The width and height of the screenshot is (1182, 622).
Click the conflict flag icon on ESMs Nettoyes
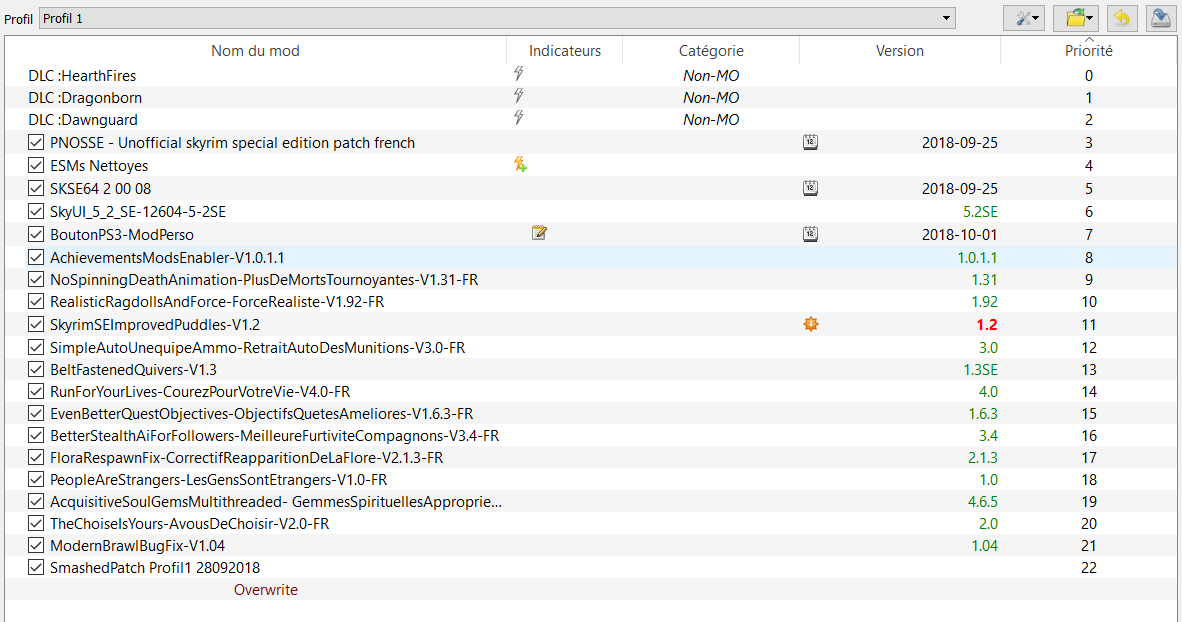click(520, 164)
